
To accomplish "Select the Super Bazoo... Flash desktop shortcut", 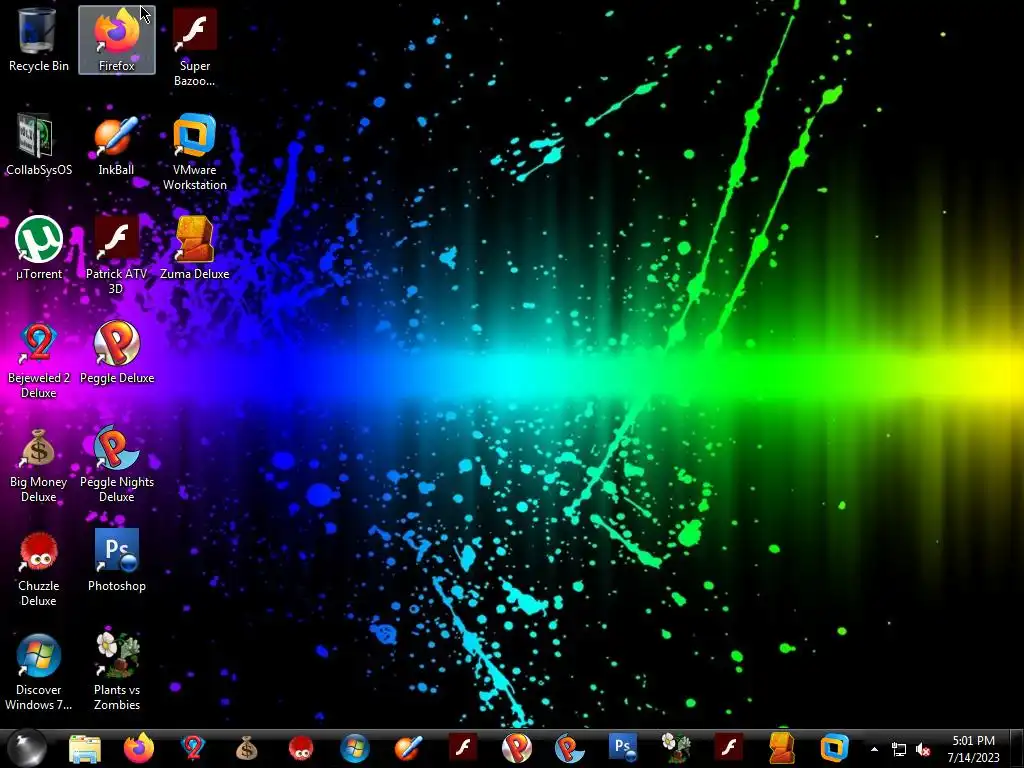I will 195,48.
